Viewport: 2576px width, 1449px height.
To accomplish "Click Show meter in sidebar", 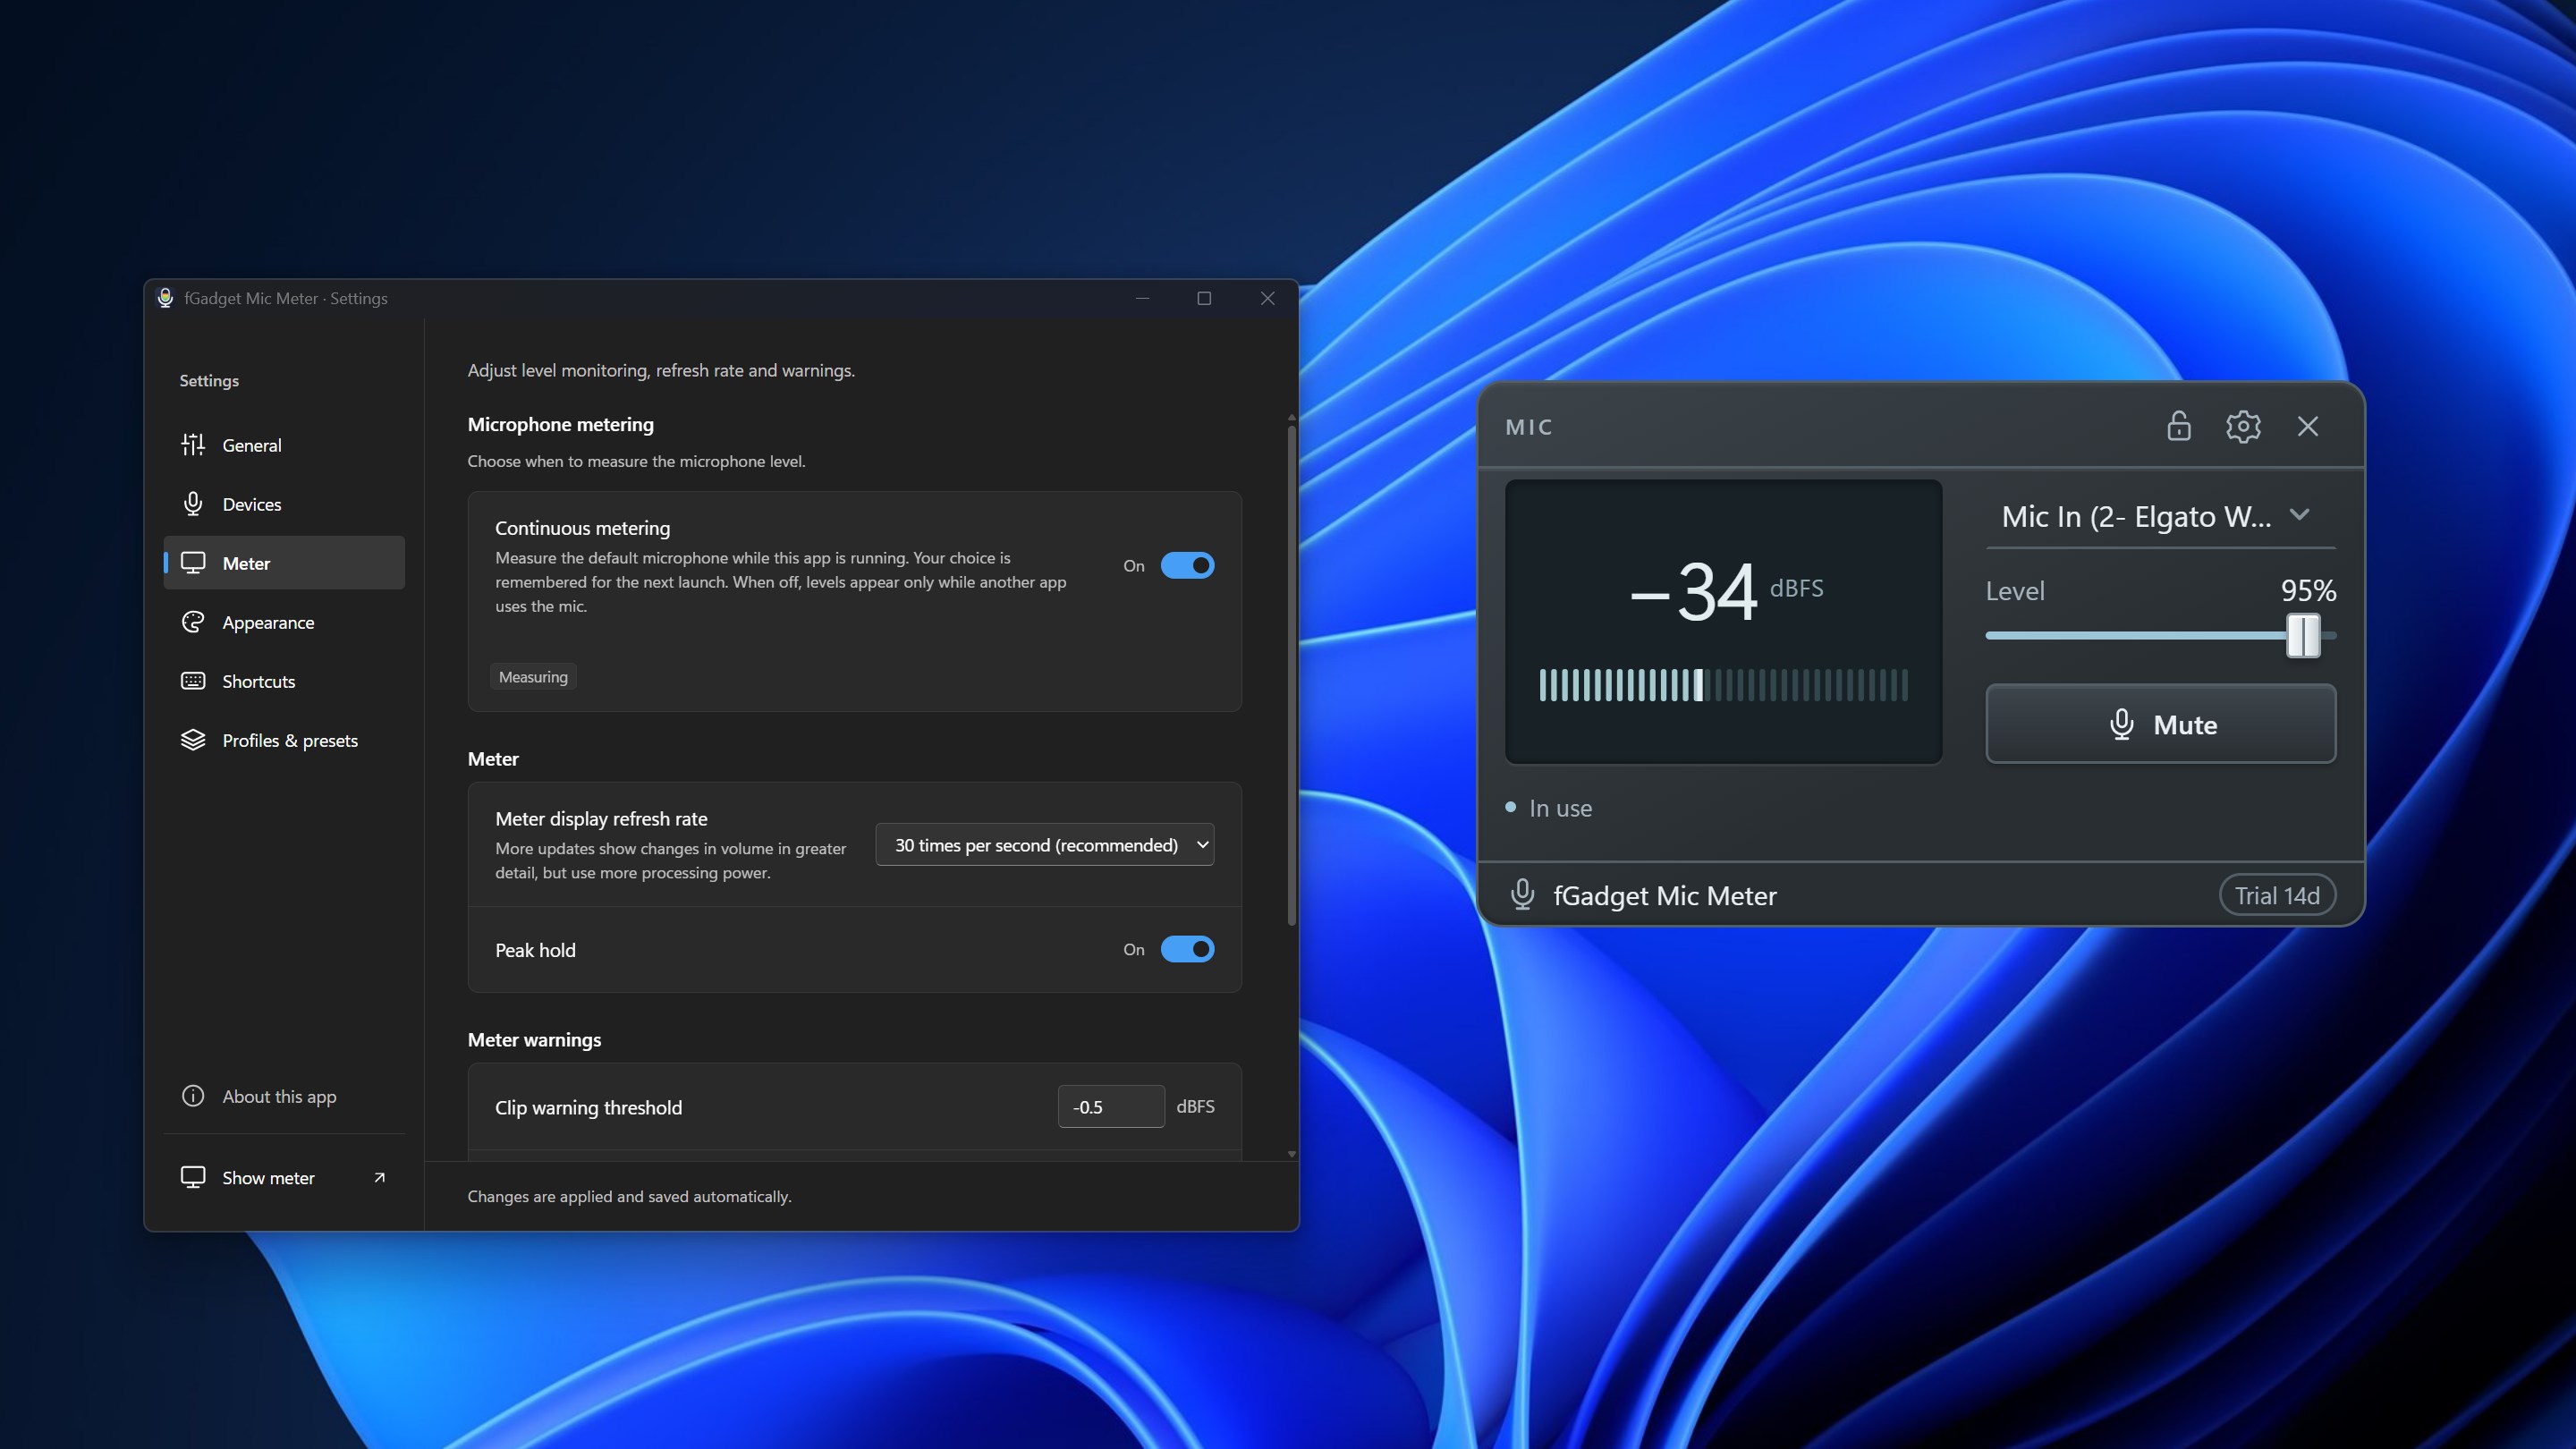I will pyautogui.click(x=284, y=1178).
